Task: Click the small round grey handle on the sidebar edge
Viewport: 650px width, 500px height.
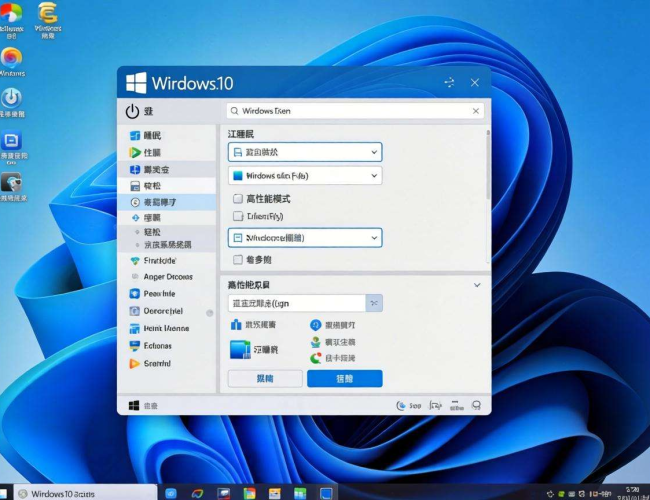Action: (x=210, y=313)
